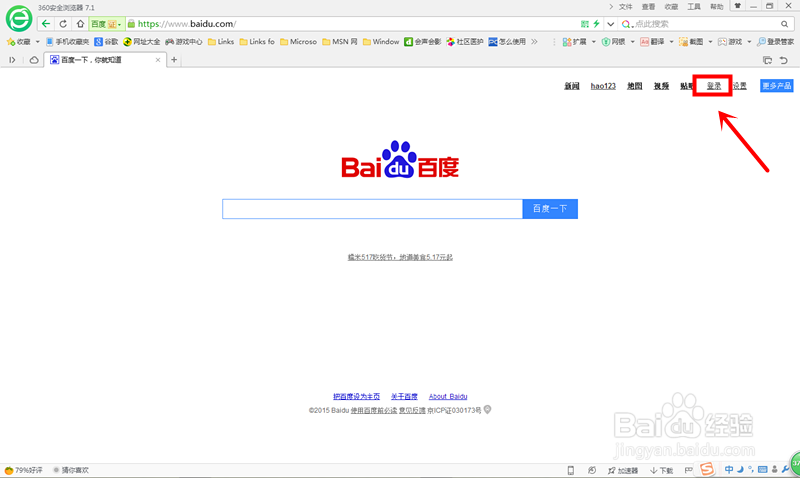This screenshot has height=478, width=800.
Task: Expand bookmarks overflow » chevron
Action: click(534, 42)
